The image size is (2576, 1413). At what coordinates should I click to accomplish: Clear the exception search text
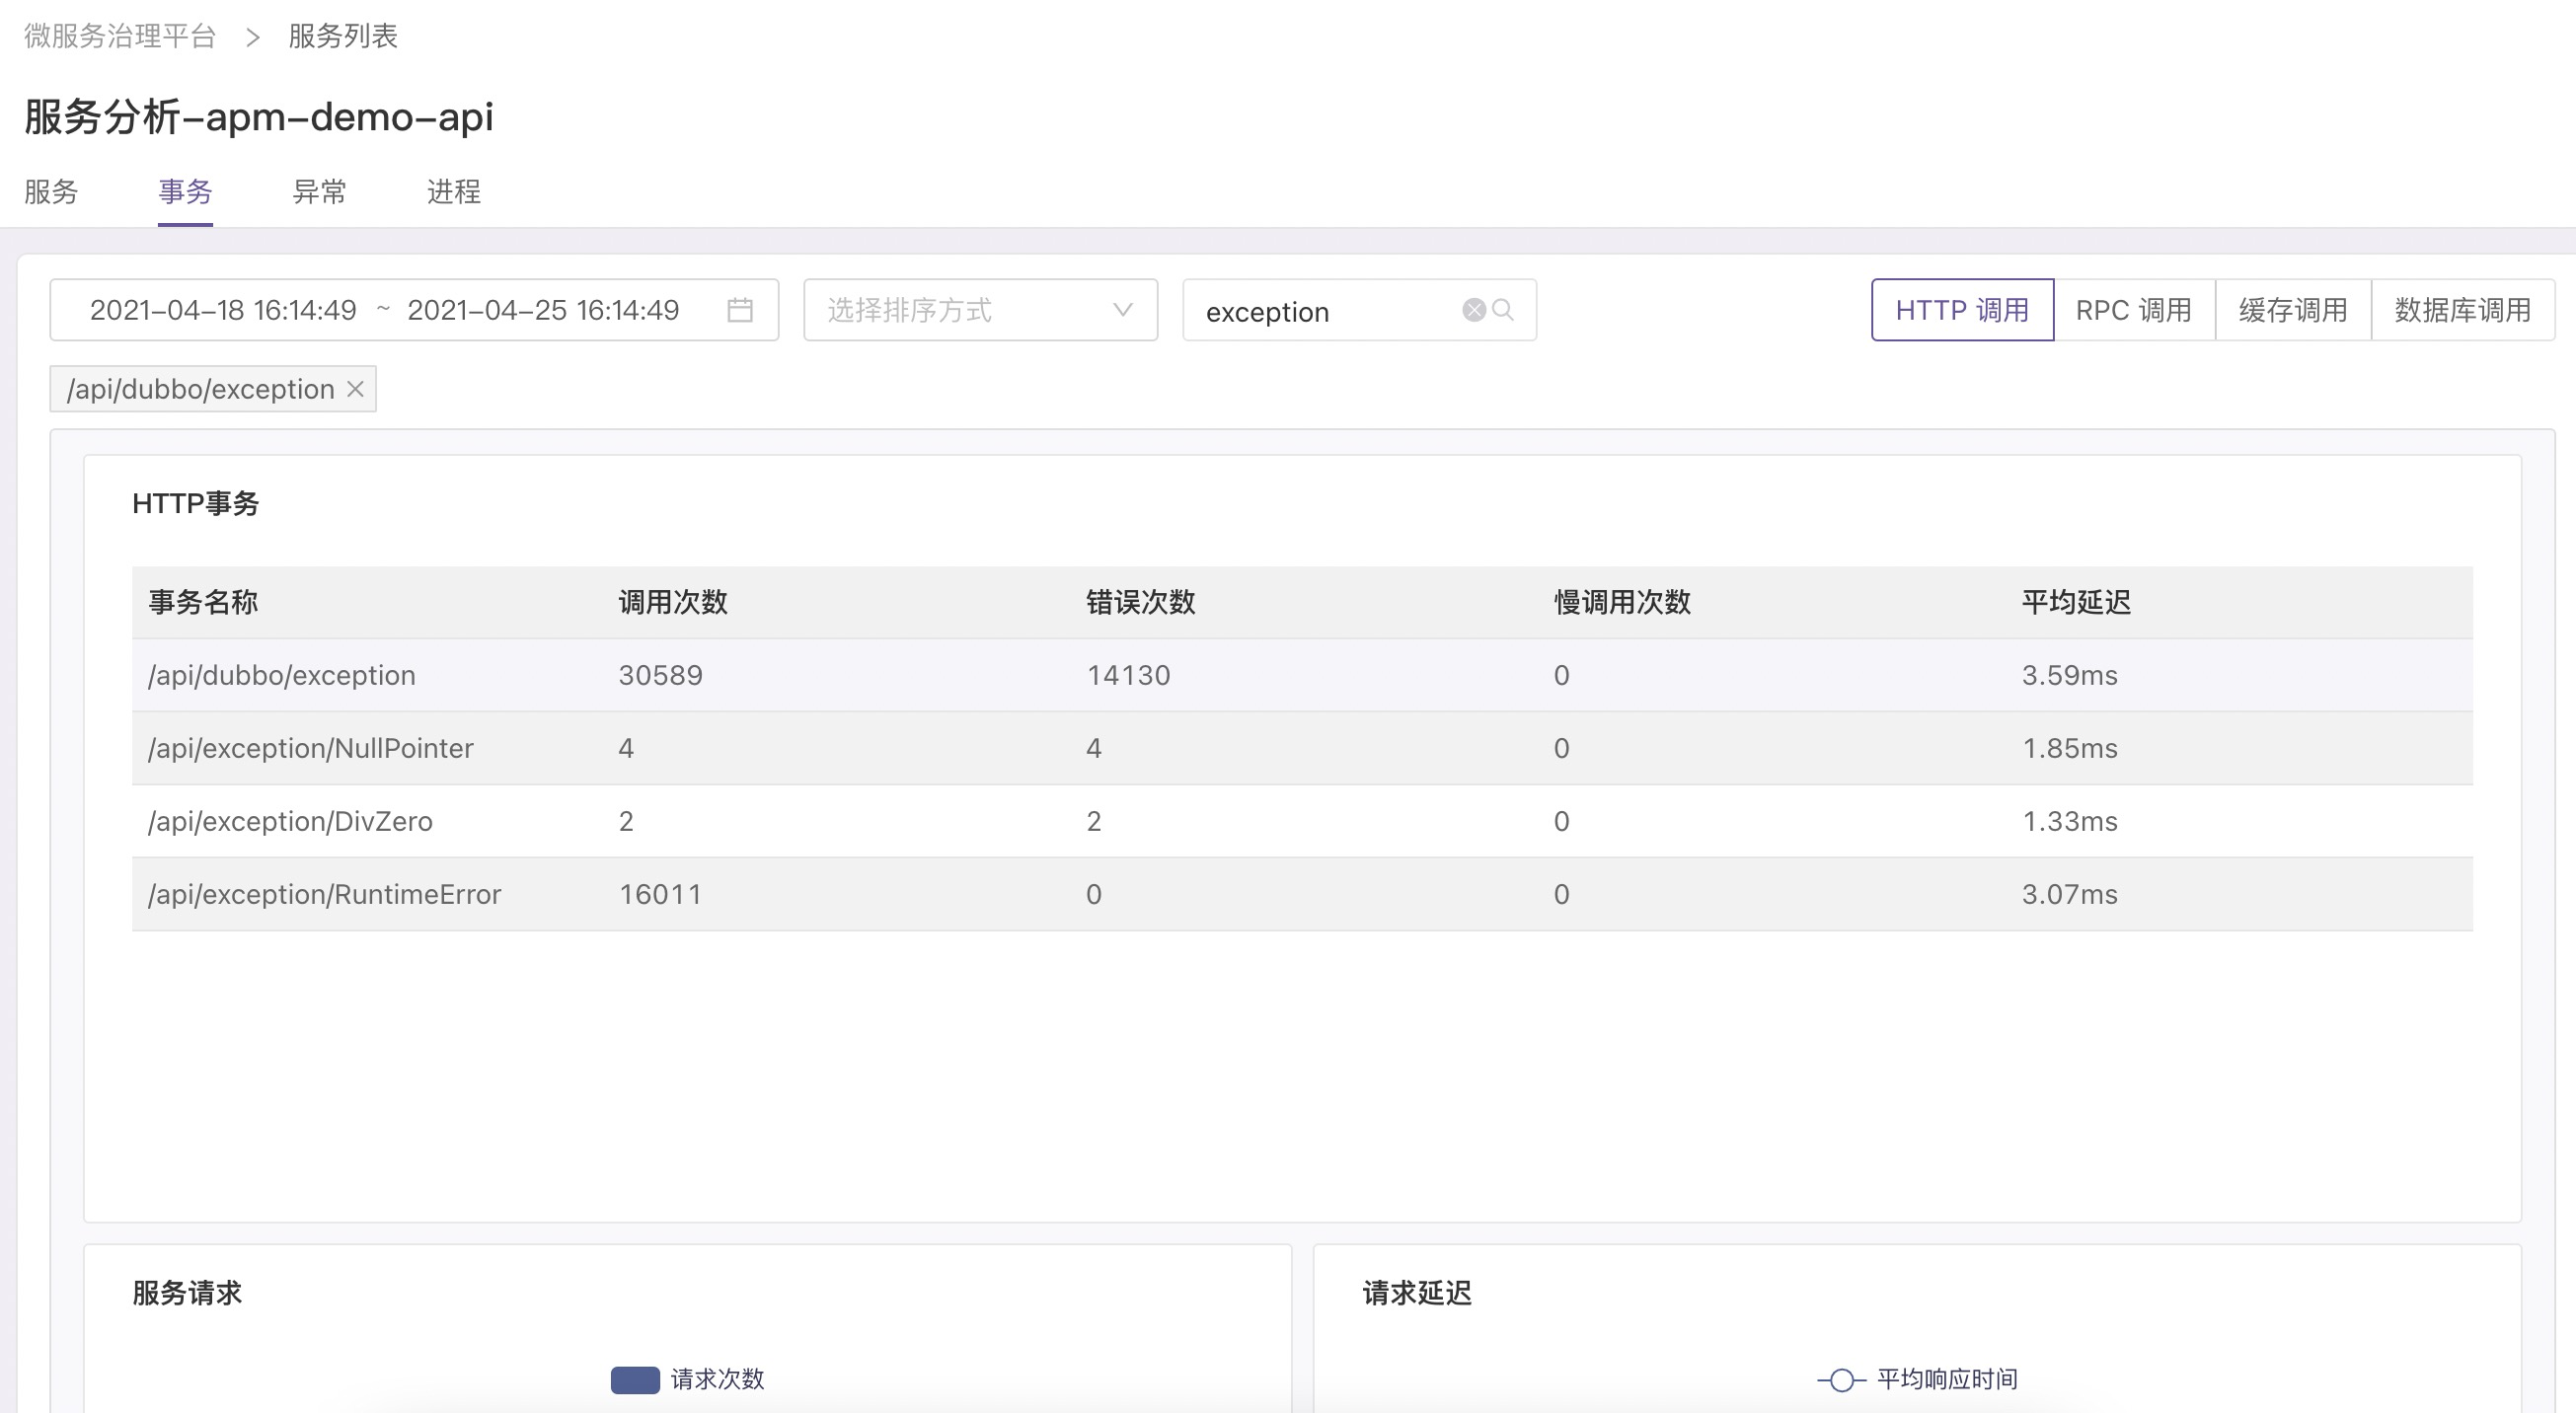tap(1473, 310)
